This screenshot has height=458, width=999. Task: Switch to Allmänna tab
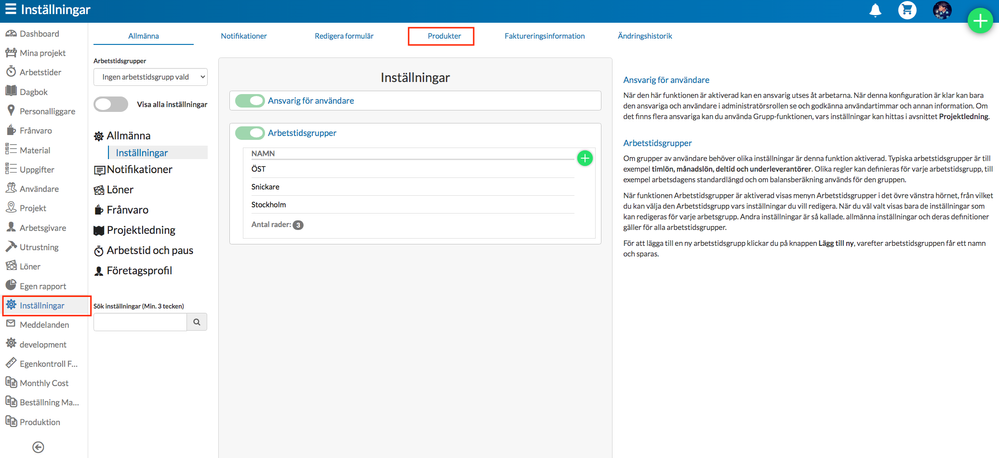click(x=143, y=36)
